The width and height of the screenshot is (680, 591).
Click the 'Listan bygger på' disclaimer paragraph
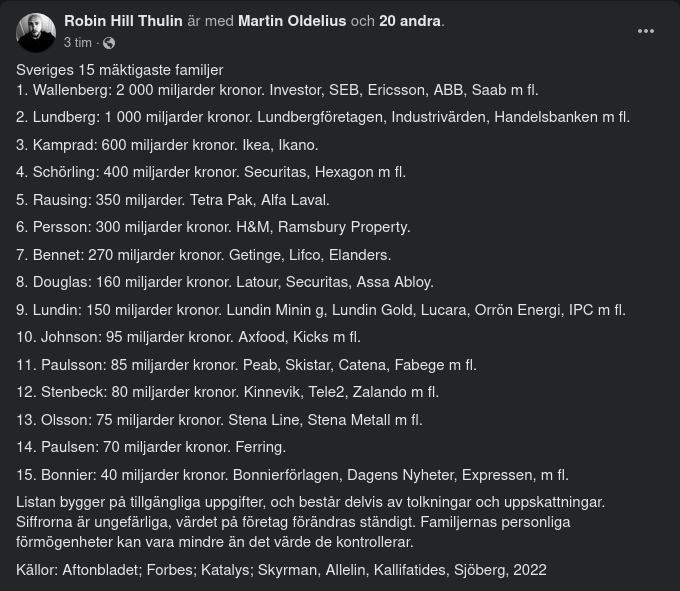[x=310, y=522]
